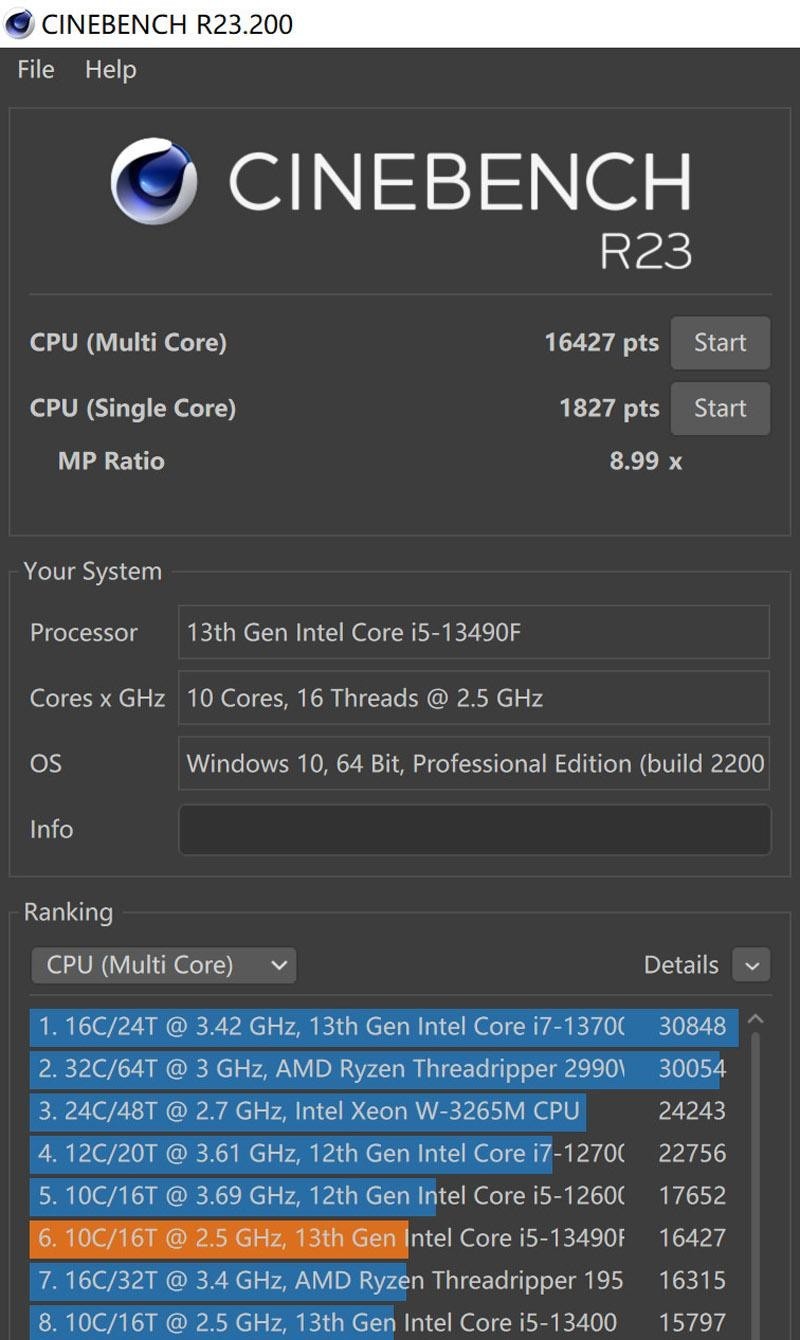
Task: Select the Core i7-12700 ranking row
Action: click(380, 1153)
